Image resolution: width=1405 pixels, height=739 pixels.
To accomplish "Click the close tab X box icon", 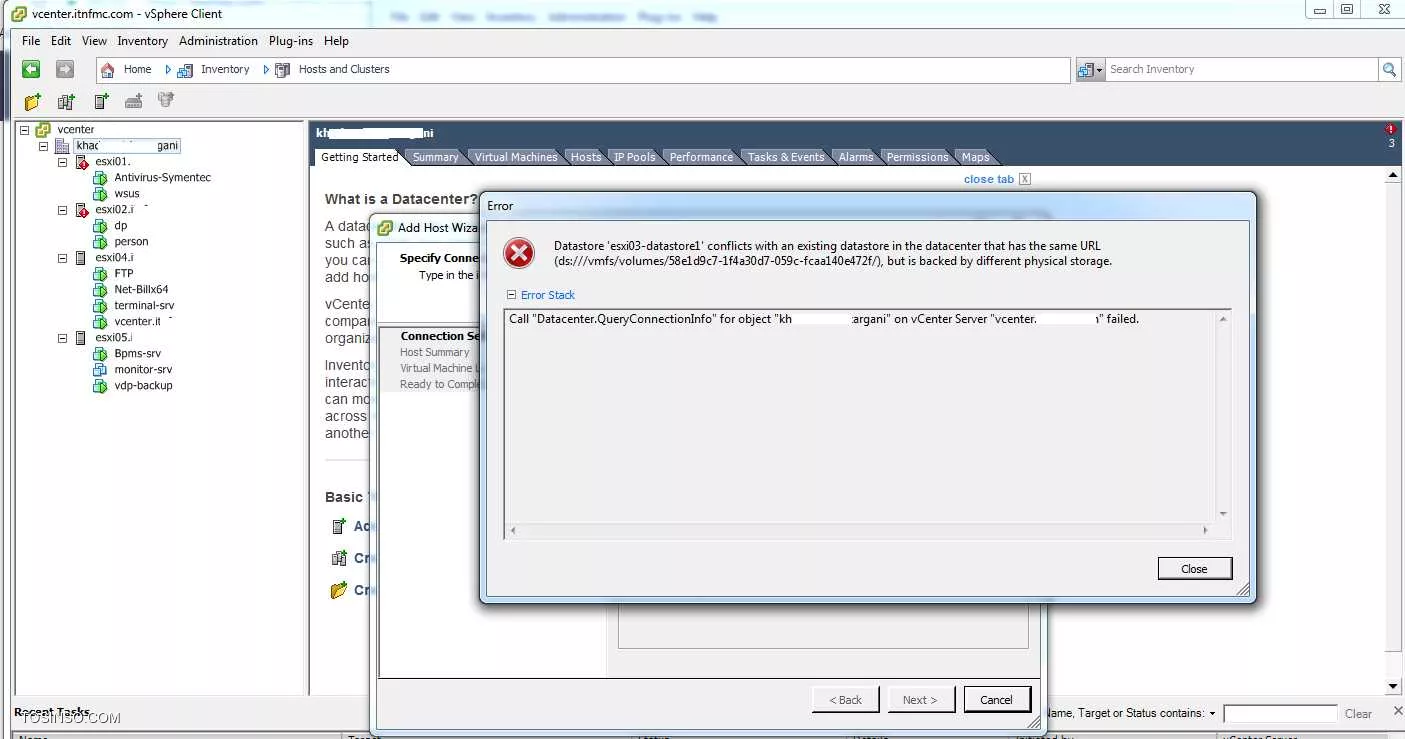I will (1025, 179).
